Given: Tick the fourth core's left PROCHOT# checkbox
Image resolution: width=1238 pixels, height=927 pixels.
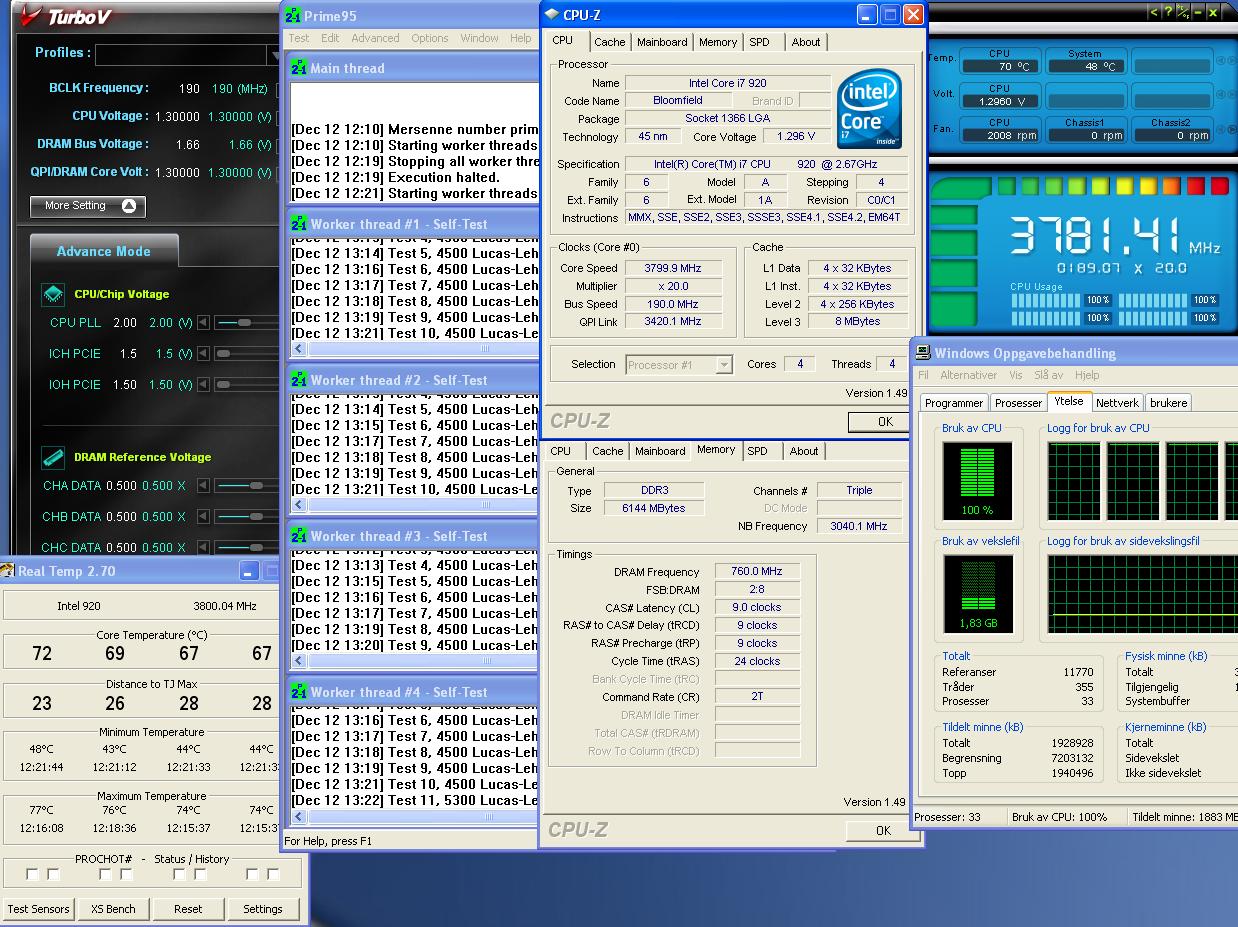Looking at the screenshot, I should coord(252,874).
